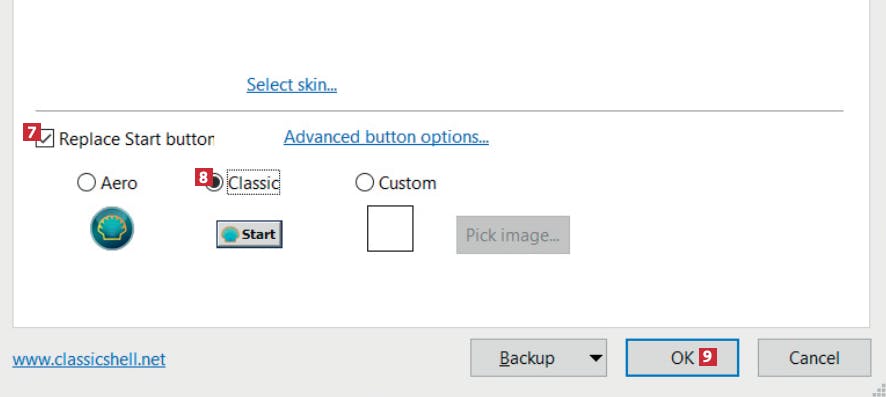Expand the Backup dropdown arrow
Image resolution: width=886 pixels, height=397 pixels.
595,358
